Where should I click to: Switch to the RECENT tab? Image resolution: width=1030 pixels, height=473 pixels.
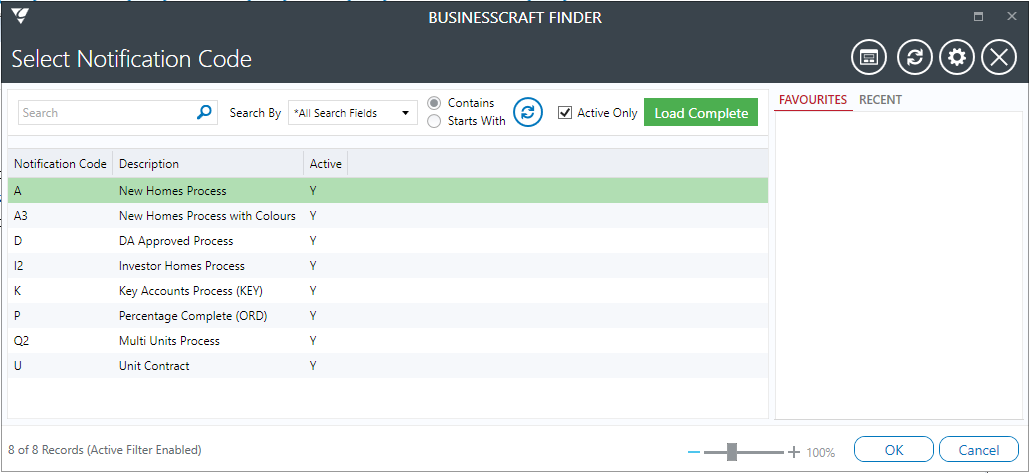pyautogui.click(x=880, y=100)
